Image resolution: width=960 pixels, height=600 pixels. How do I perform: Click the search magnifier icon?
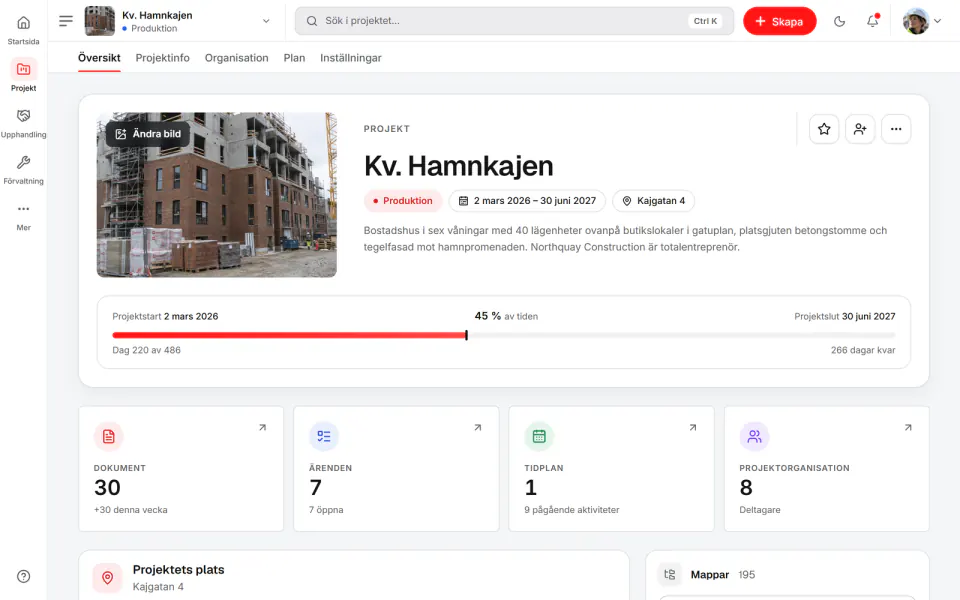click(x=312, y=21)
